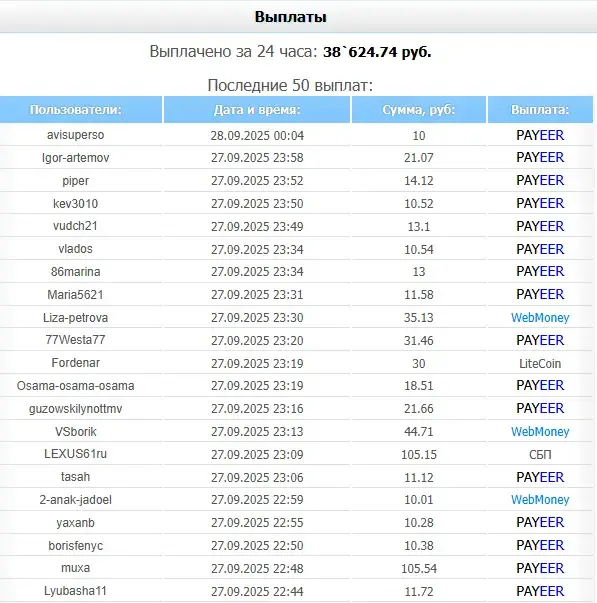This screenshot has height=603, width=597.
Task: Click the PAYEER logo in tasah row
Action: click(x=540, y=477)
